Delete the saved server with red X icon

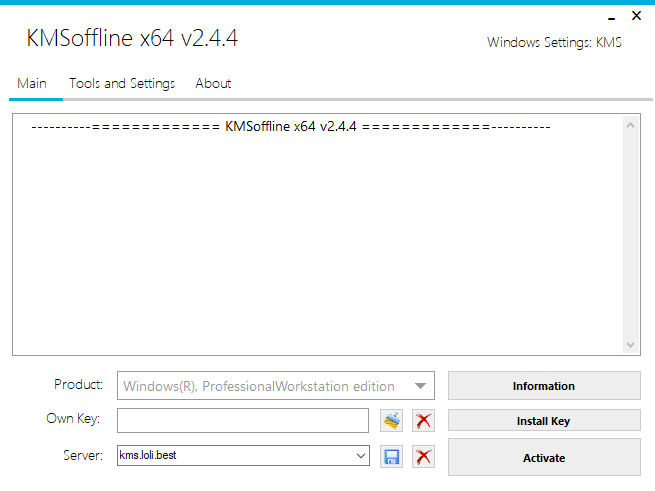coord(423,456)
